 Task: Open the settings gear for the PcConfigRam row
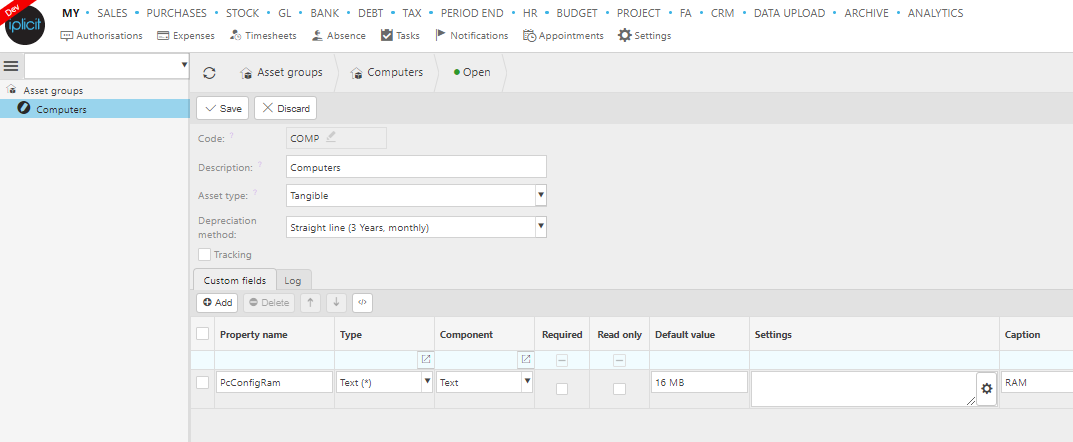pyautogui.click(x=986, y=389)
